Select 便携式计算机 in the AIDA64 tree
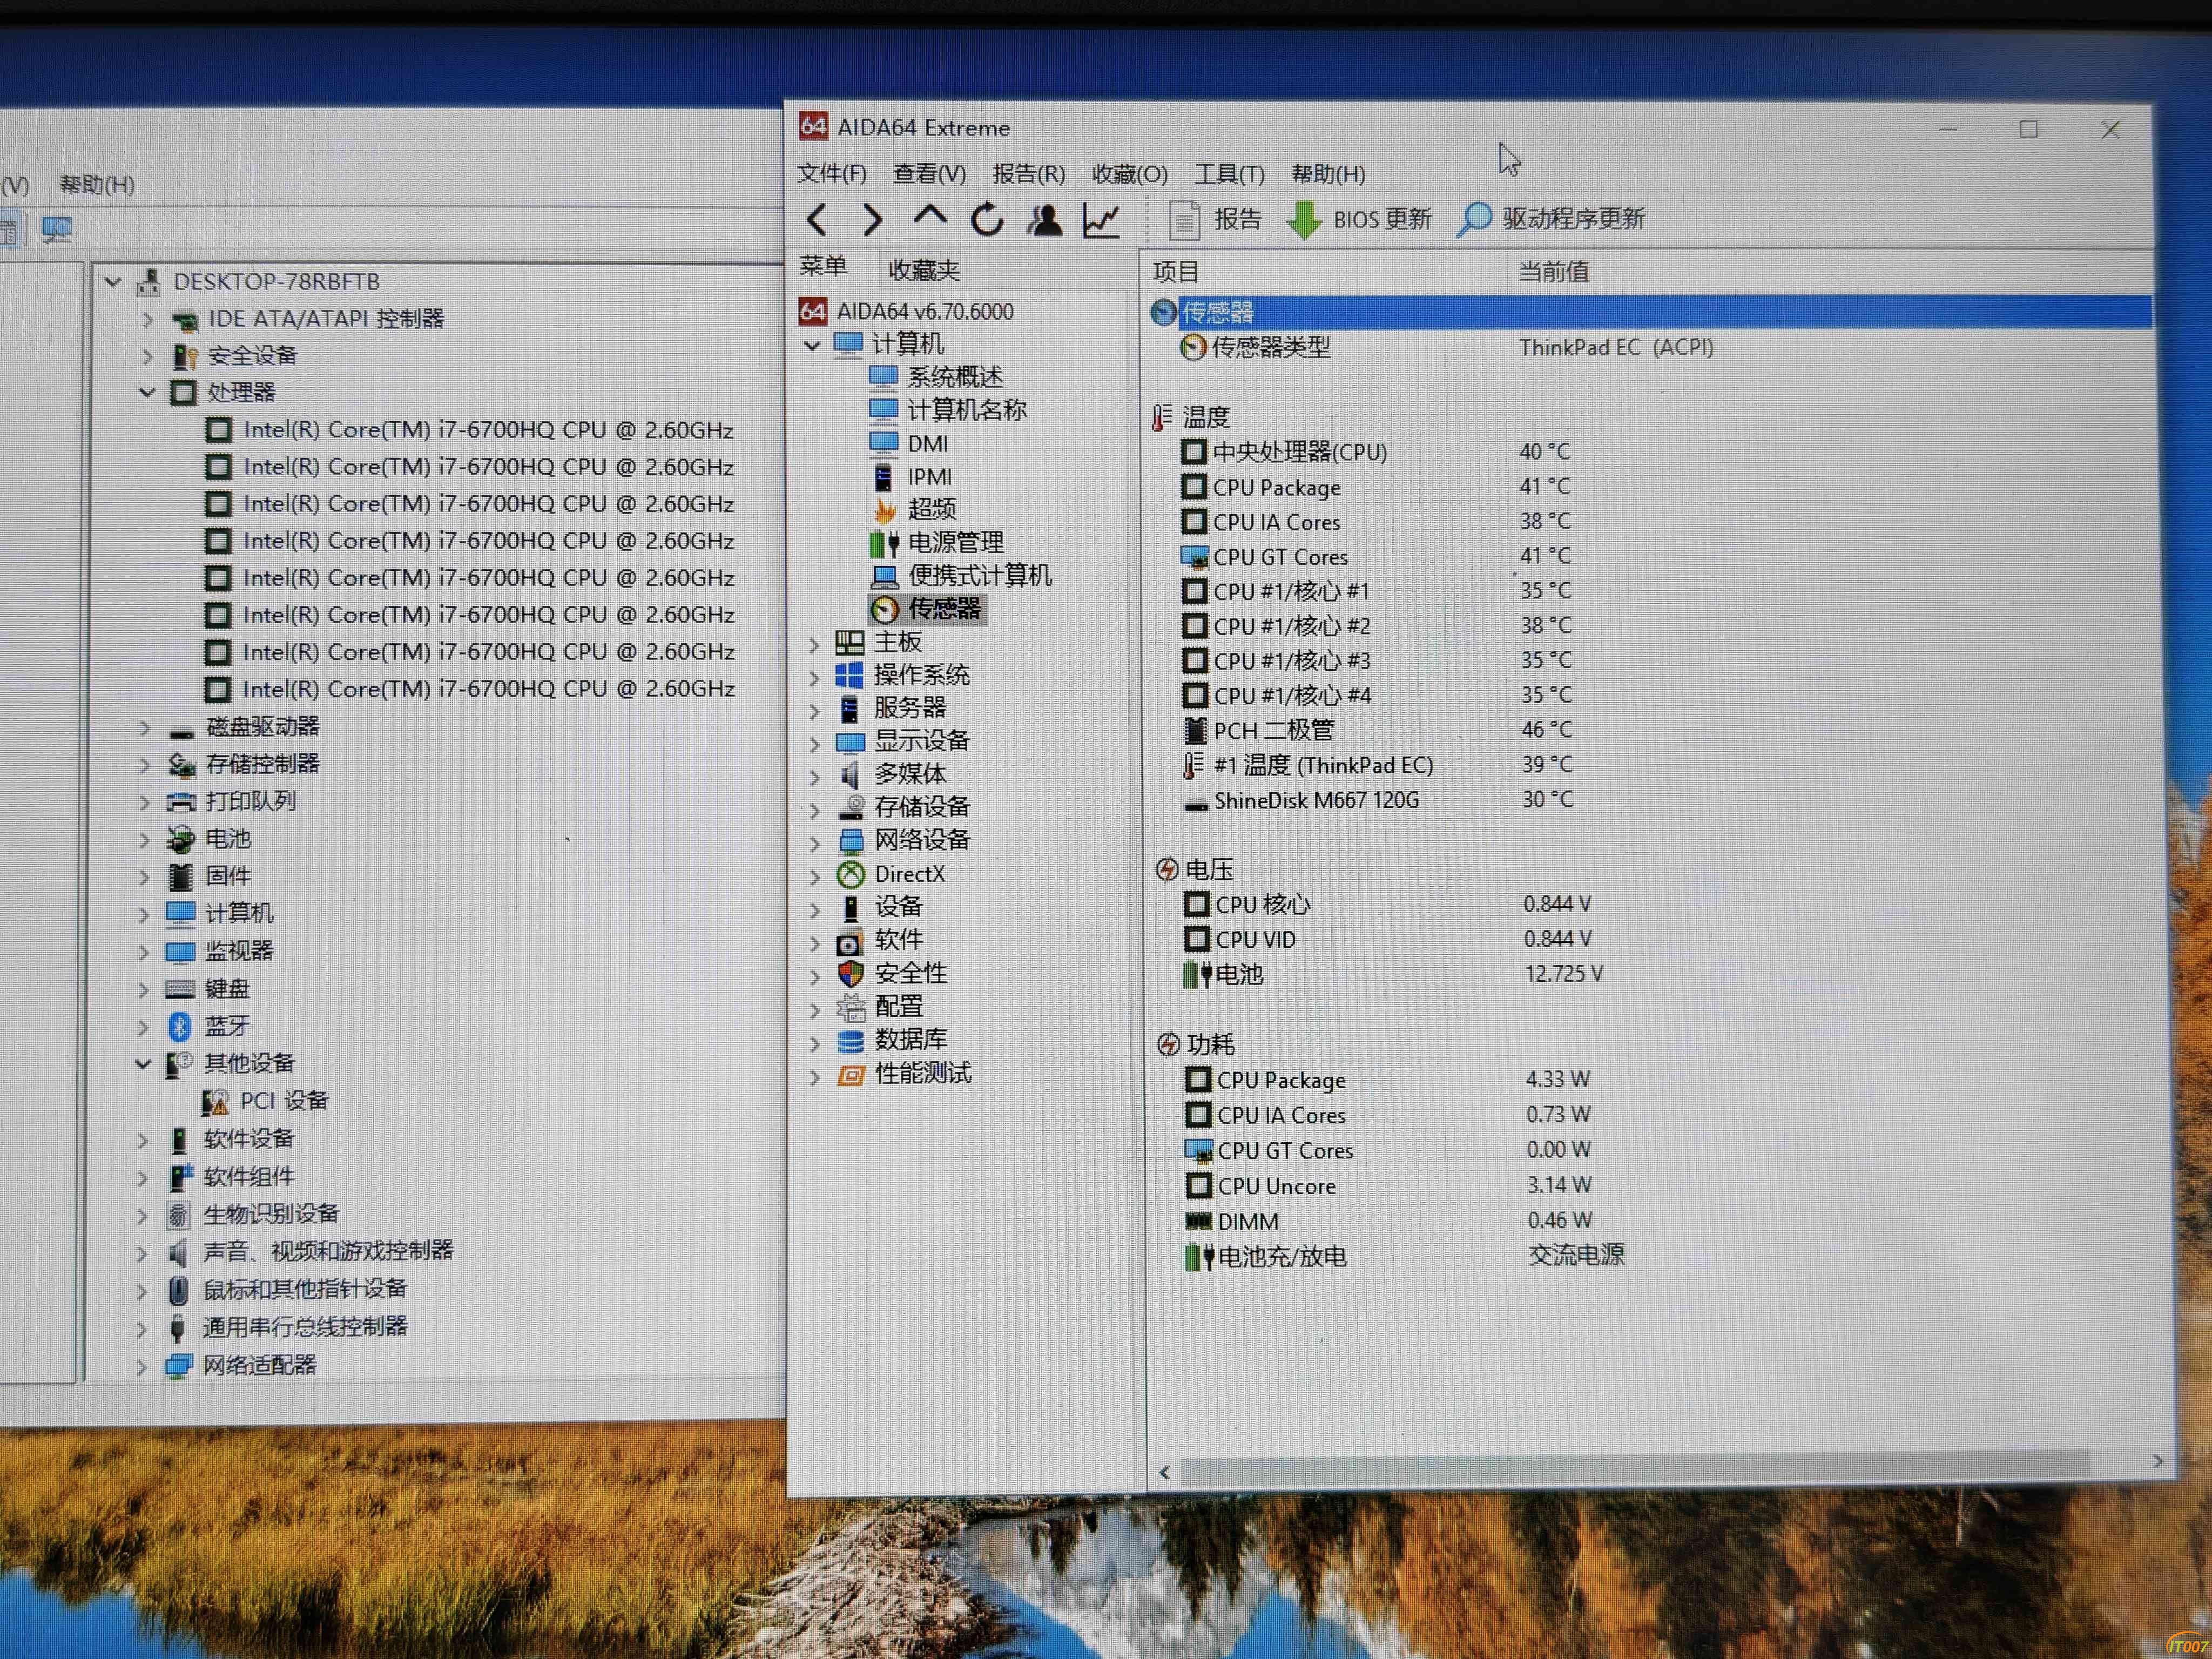The height and width of the screenshot is (1659, 2212). pyautogui.click(x=961, y=575)
